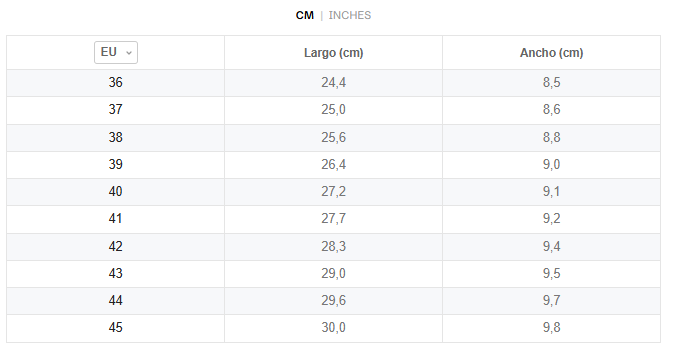Select size 41 in the EU column

click(x=116, y=219)
